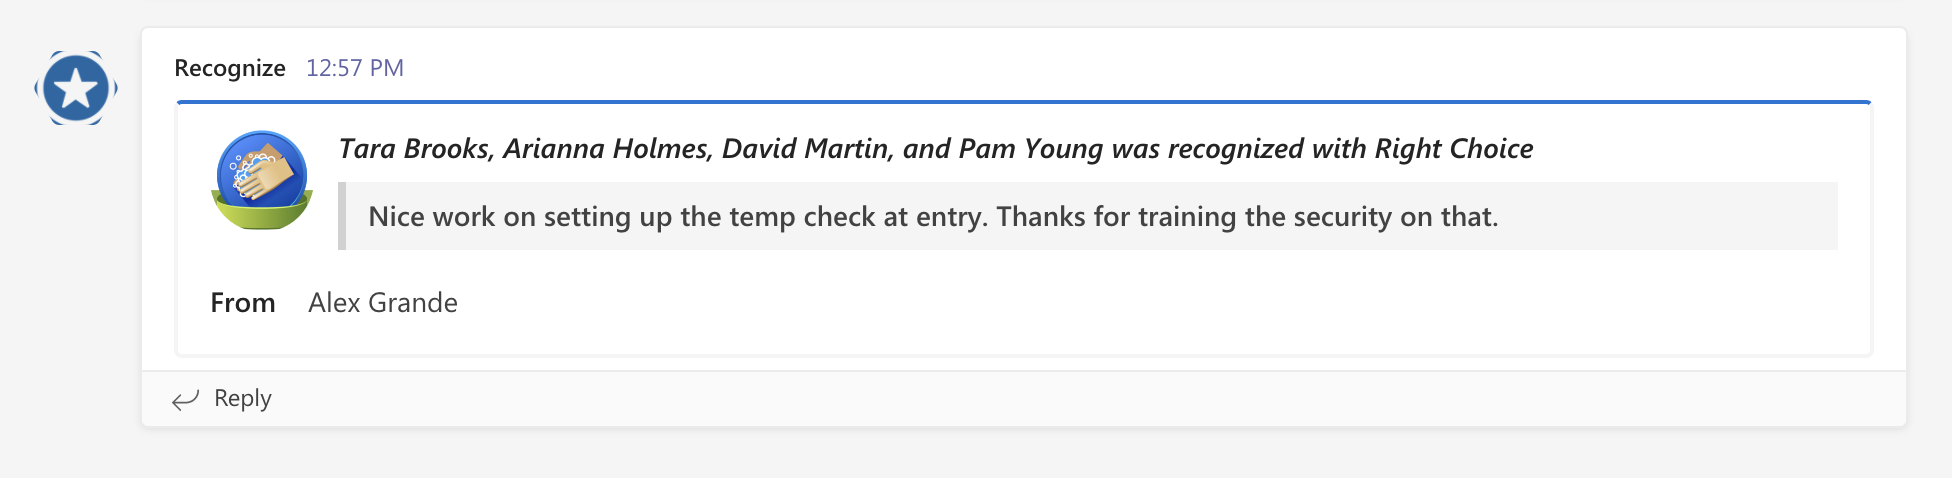Click the grey quote bar beside the message

[342, 216]
